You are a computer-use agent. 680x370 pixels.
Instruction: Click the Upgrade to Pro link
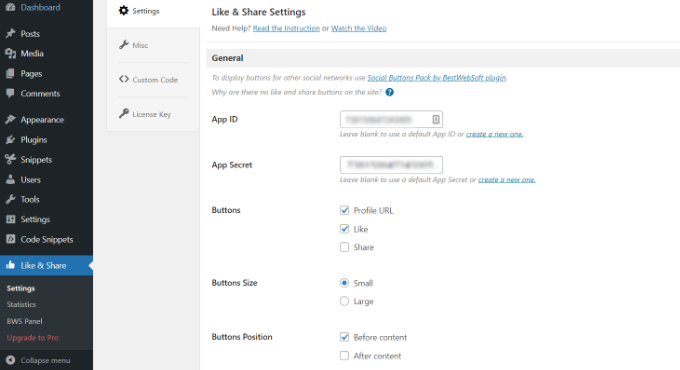click(33, 337)
